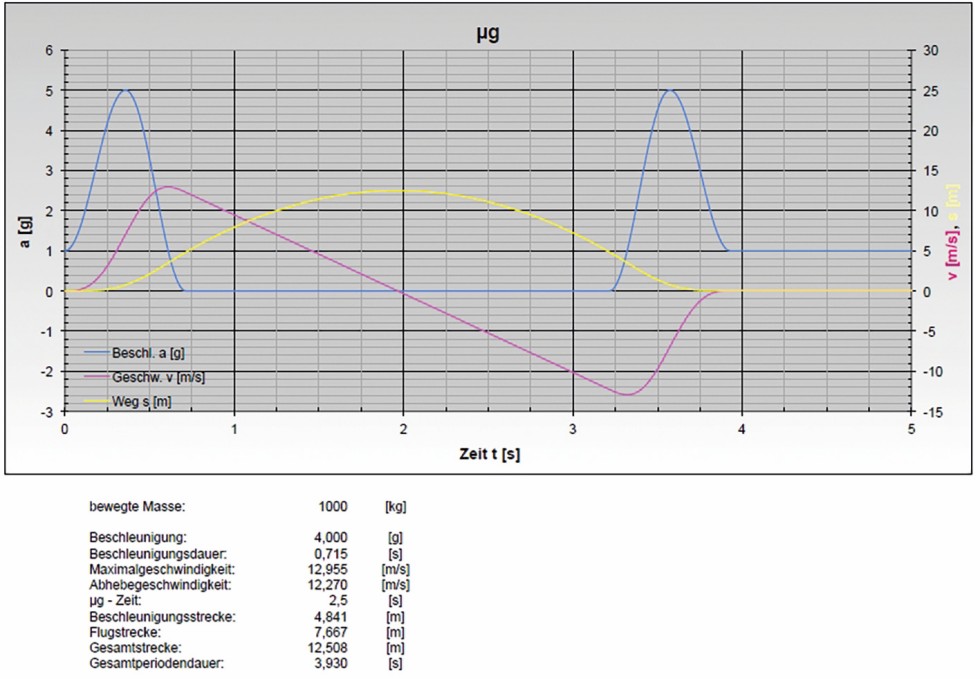Click the bewegte Masse value 1000

(x=333, y=507)
